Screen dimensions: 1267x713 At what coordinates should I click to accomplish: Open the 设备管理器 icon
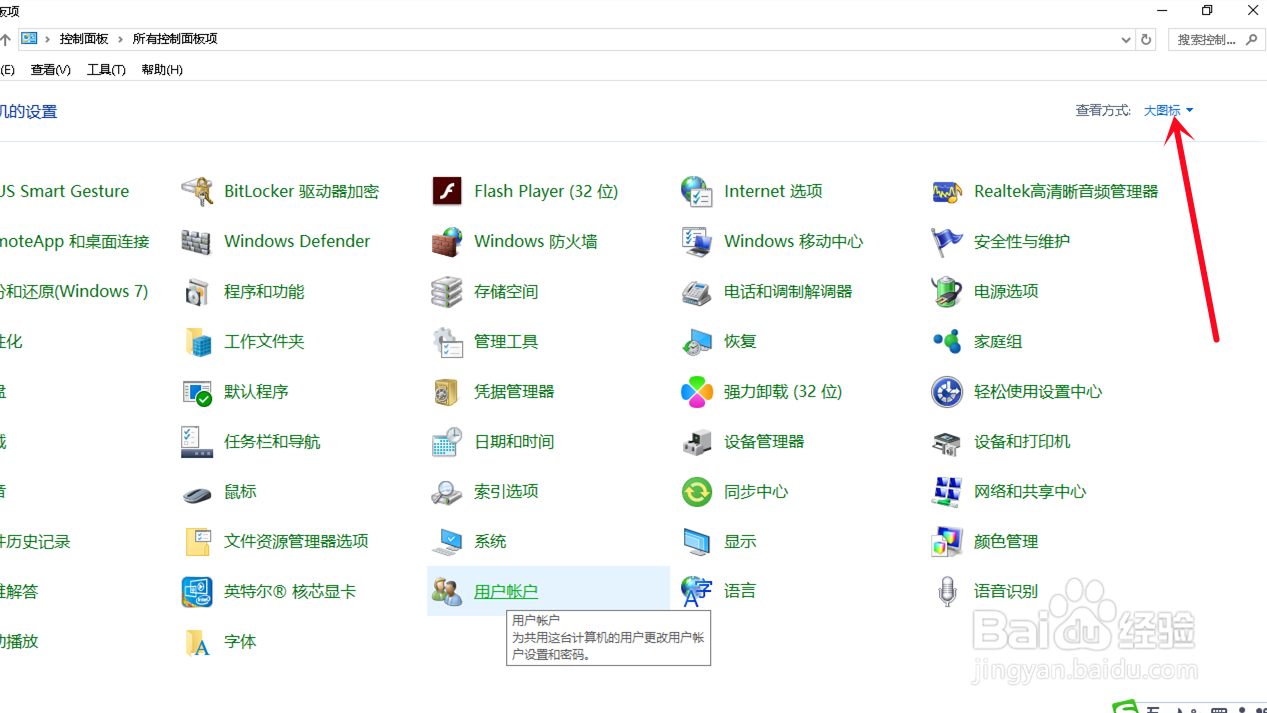click(x=697, y=441)
